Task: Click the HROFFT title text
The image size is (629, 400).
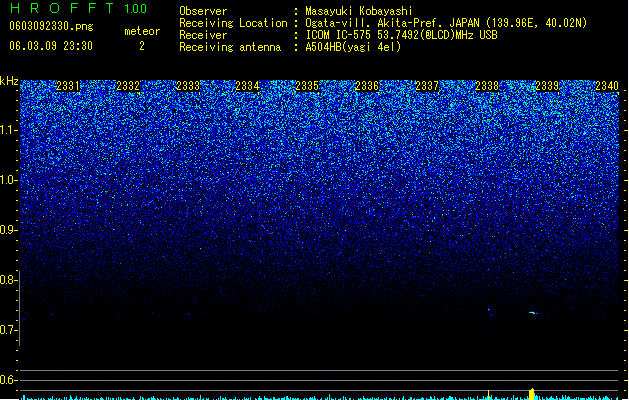Action: (x=61, y=8)
